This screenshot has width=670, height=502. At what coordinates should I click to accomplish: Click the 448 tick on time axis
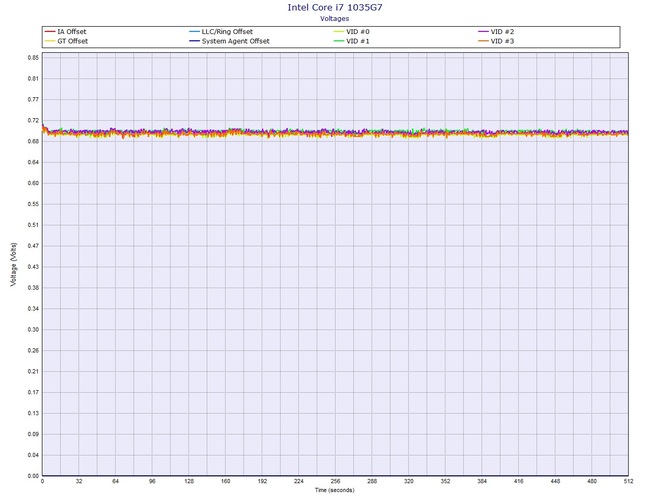click(555, 481)
